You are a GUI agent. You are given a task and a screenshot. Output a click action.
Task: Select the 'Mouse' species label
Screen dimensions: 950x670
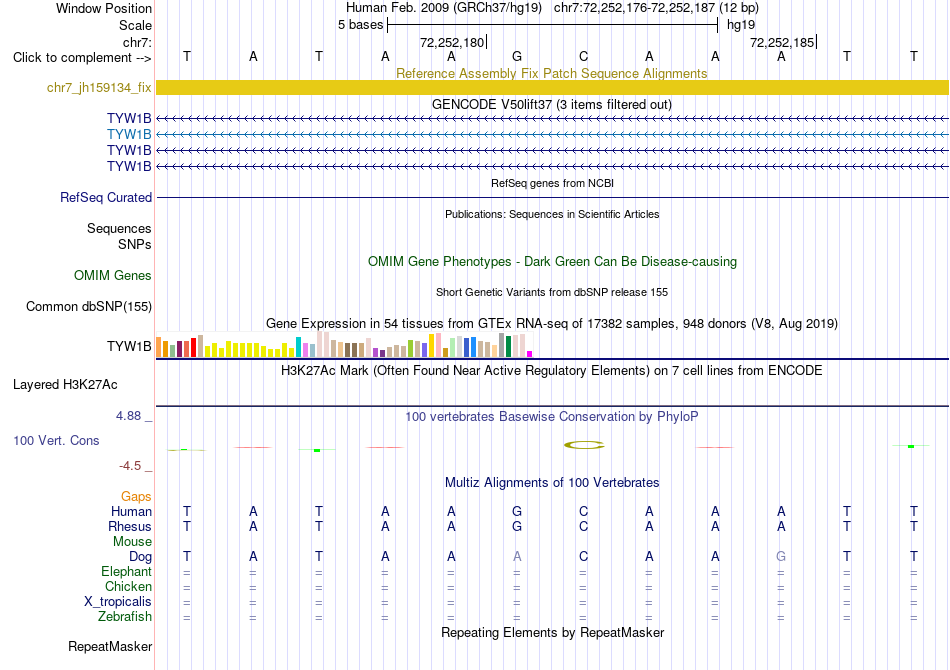[x=132, y=542]
